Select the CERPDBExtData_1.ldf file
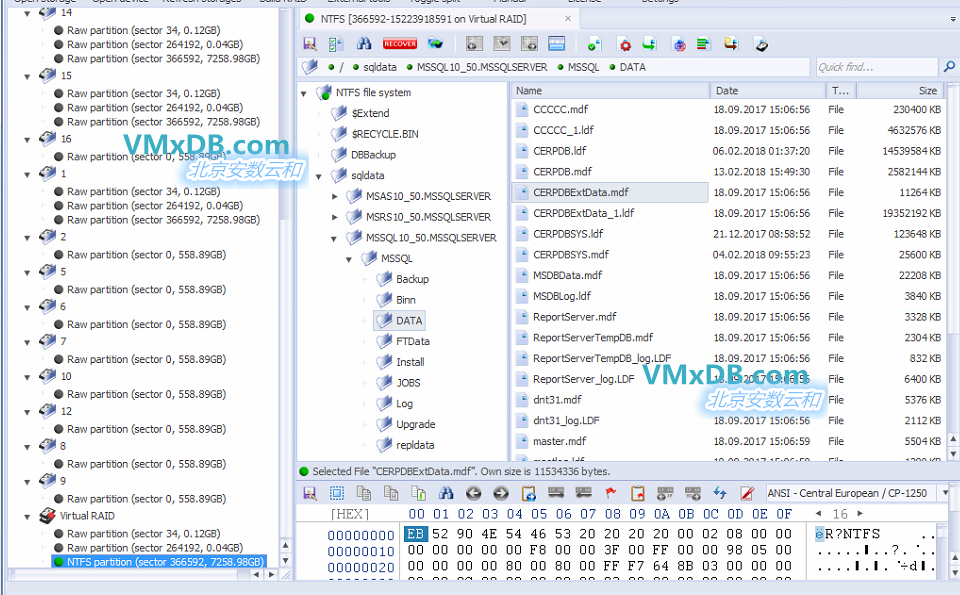The width and height of the screenshot is (960, 595). 583,213
